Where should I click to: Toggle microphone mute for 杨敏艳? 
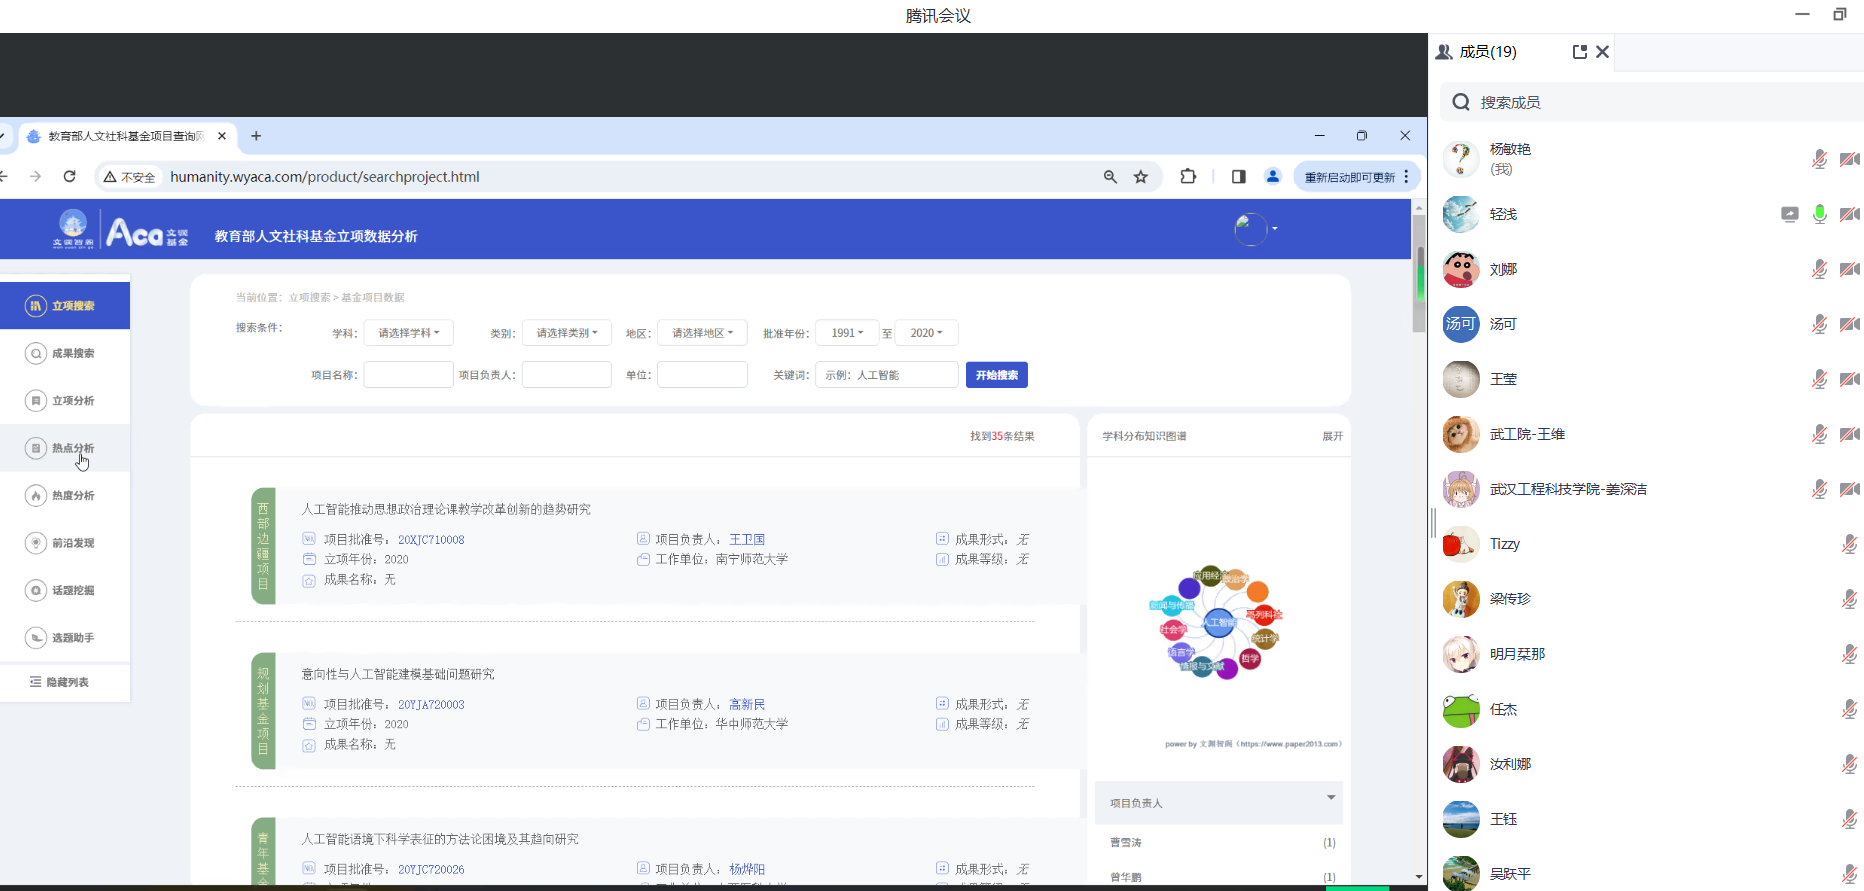[x=1820, y=159]
